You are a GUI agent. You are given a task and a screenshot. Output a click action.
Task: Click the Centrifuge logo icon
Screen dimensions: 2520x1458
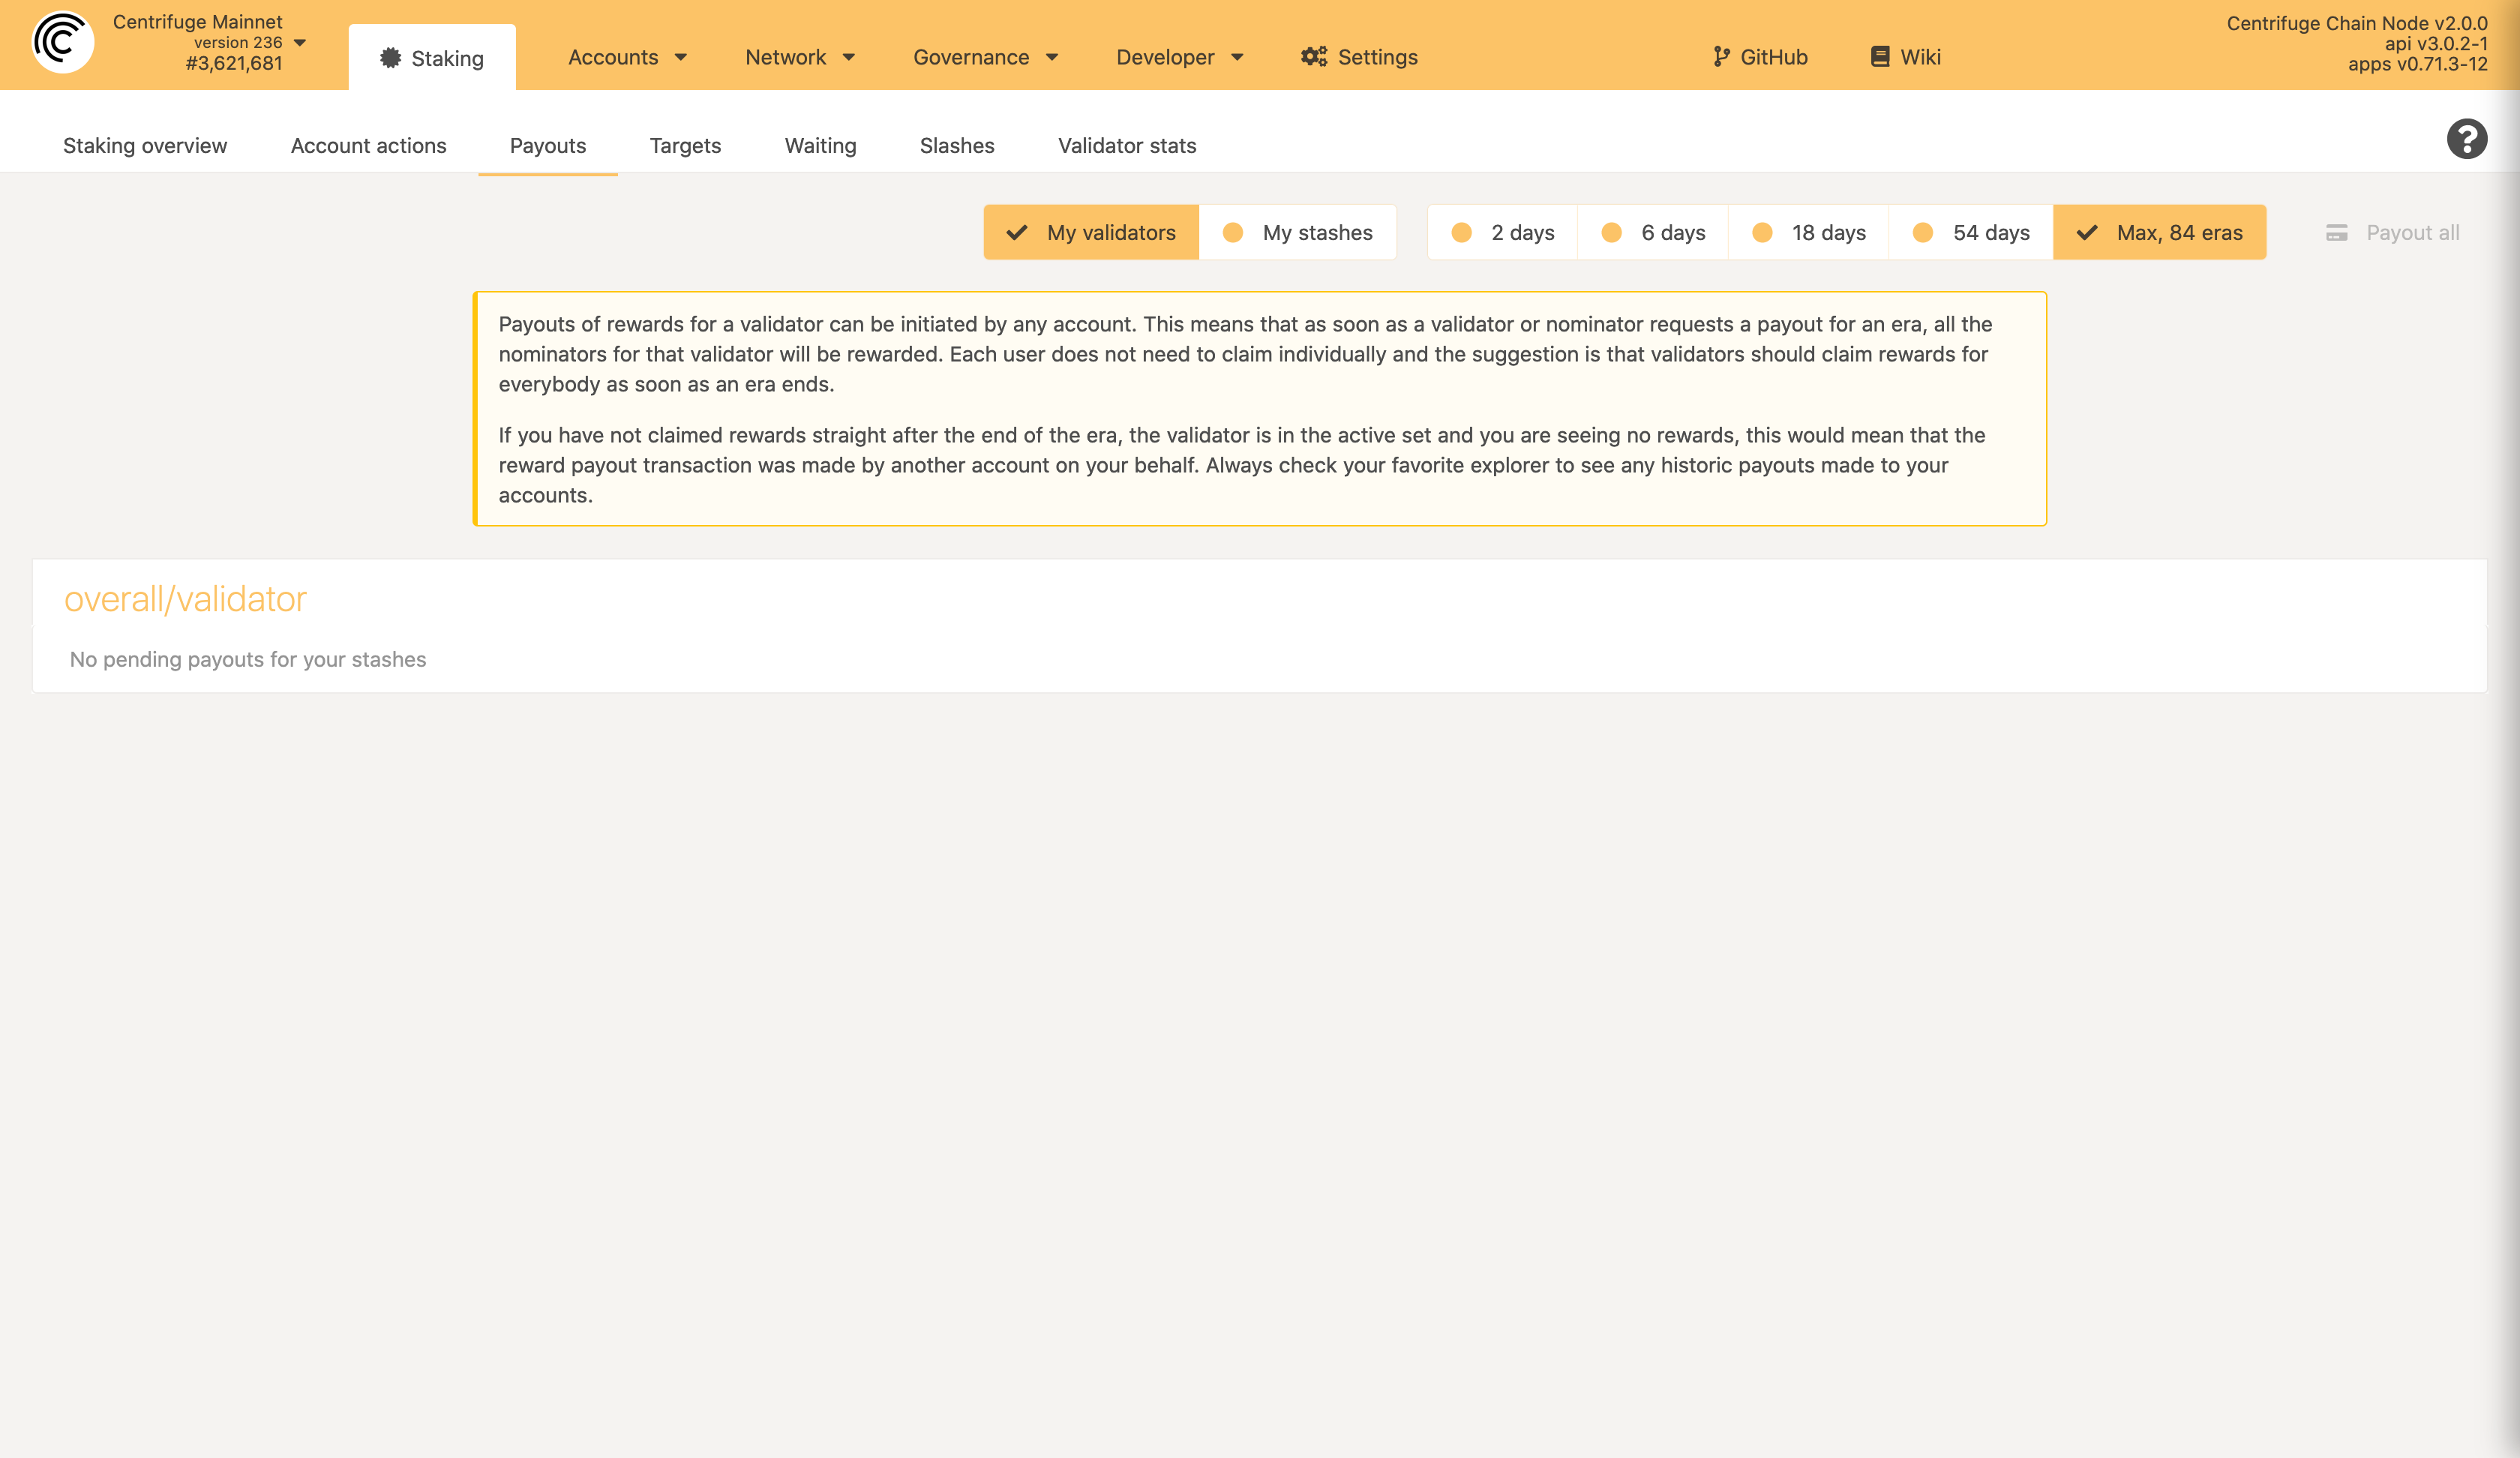pyautogui.click(x=62, y=42)
